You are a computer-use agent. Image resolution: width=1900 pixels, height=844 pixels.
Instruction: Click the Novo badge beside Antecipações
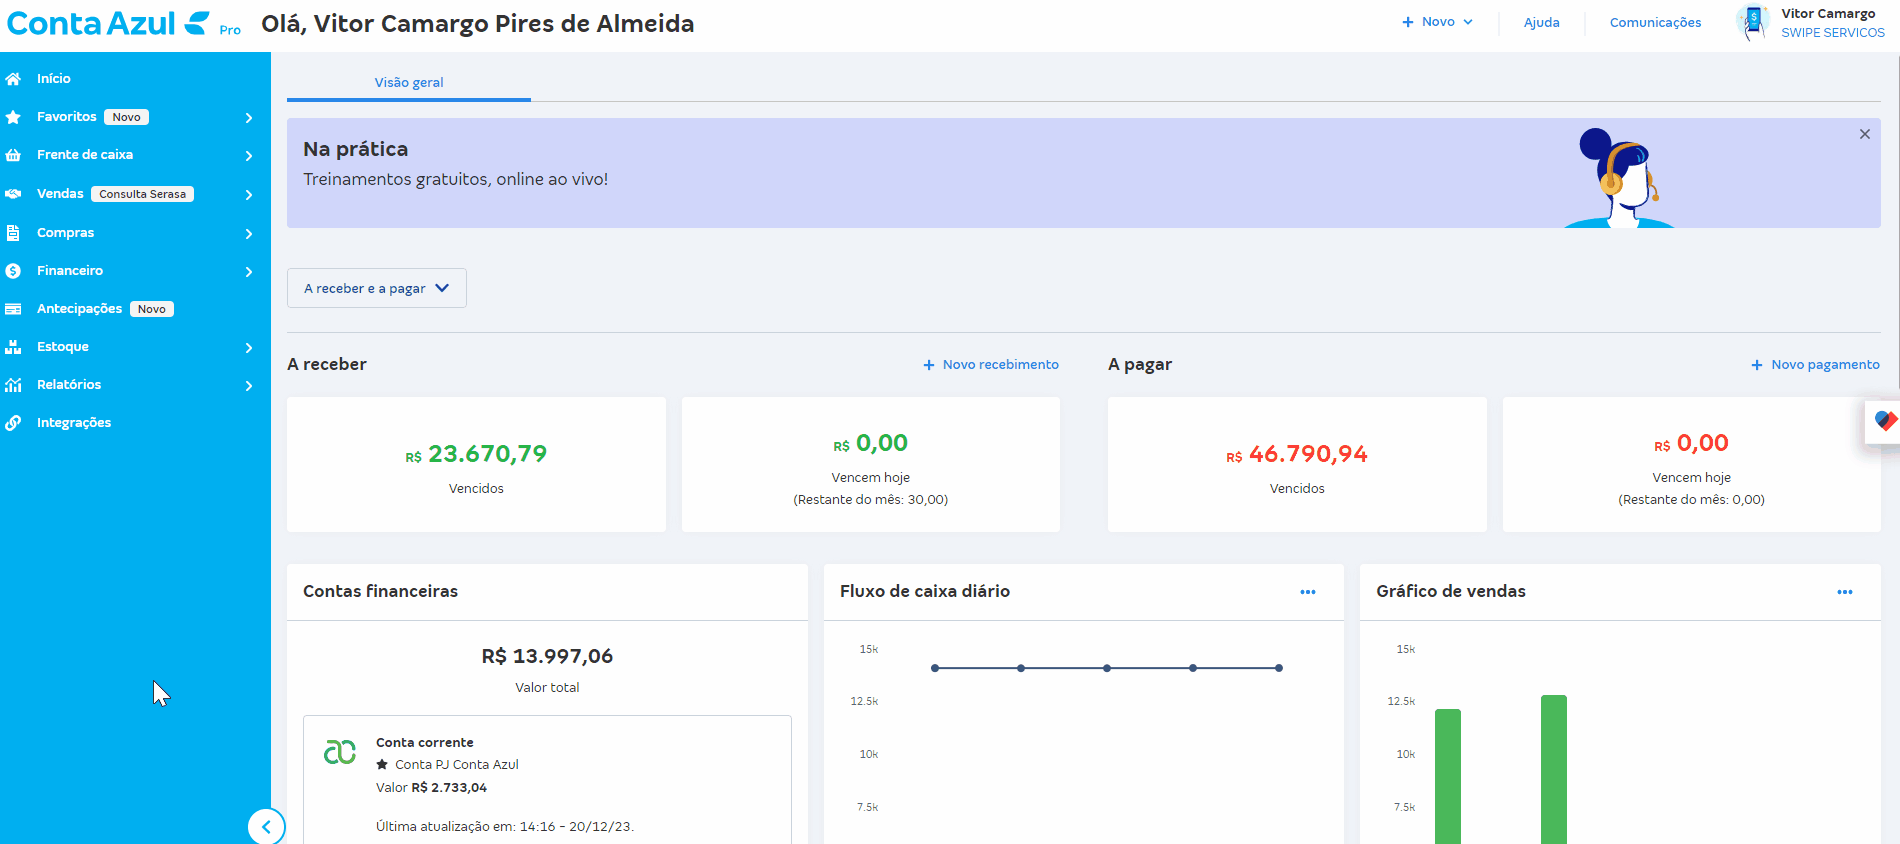(x=152, y=309)
